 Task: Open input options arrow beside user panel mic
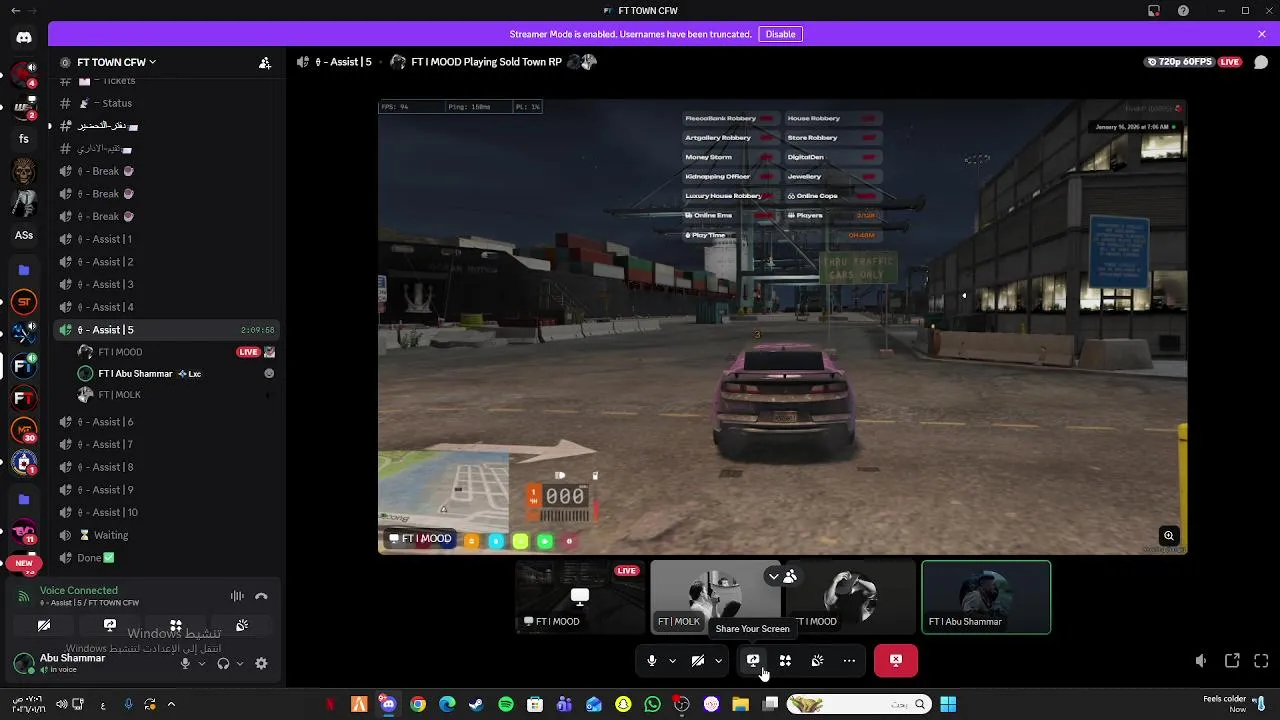tap(202, 663)
